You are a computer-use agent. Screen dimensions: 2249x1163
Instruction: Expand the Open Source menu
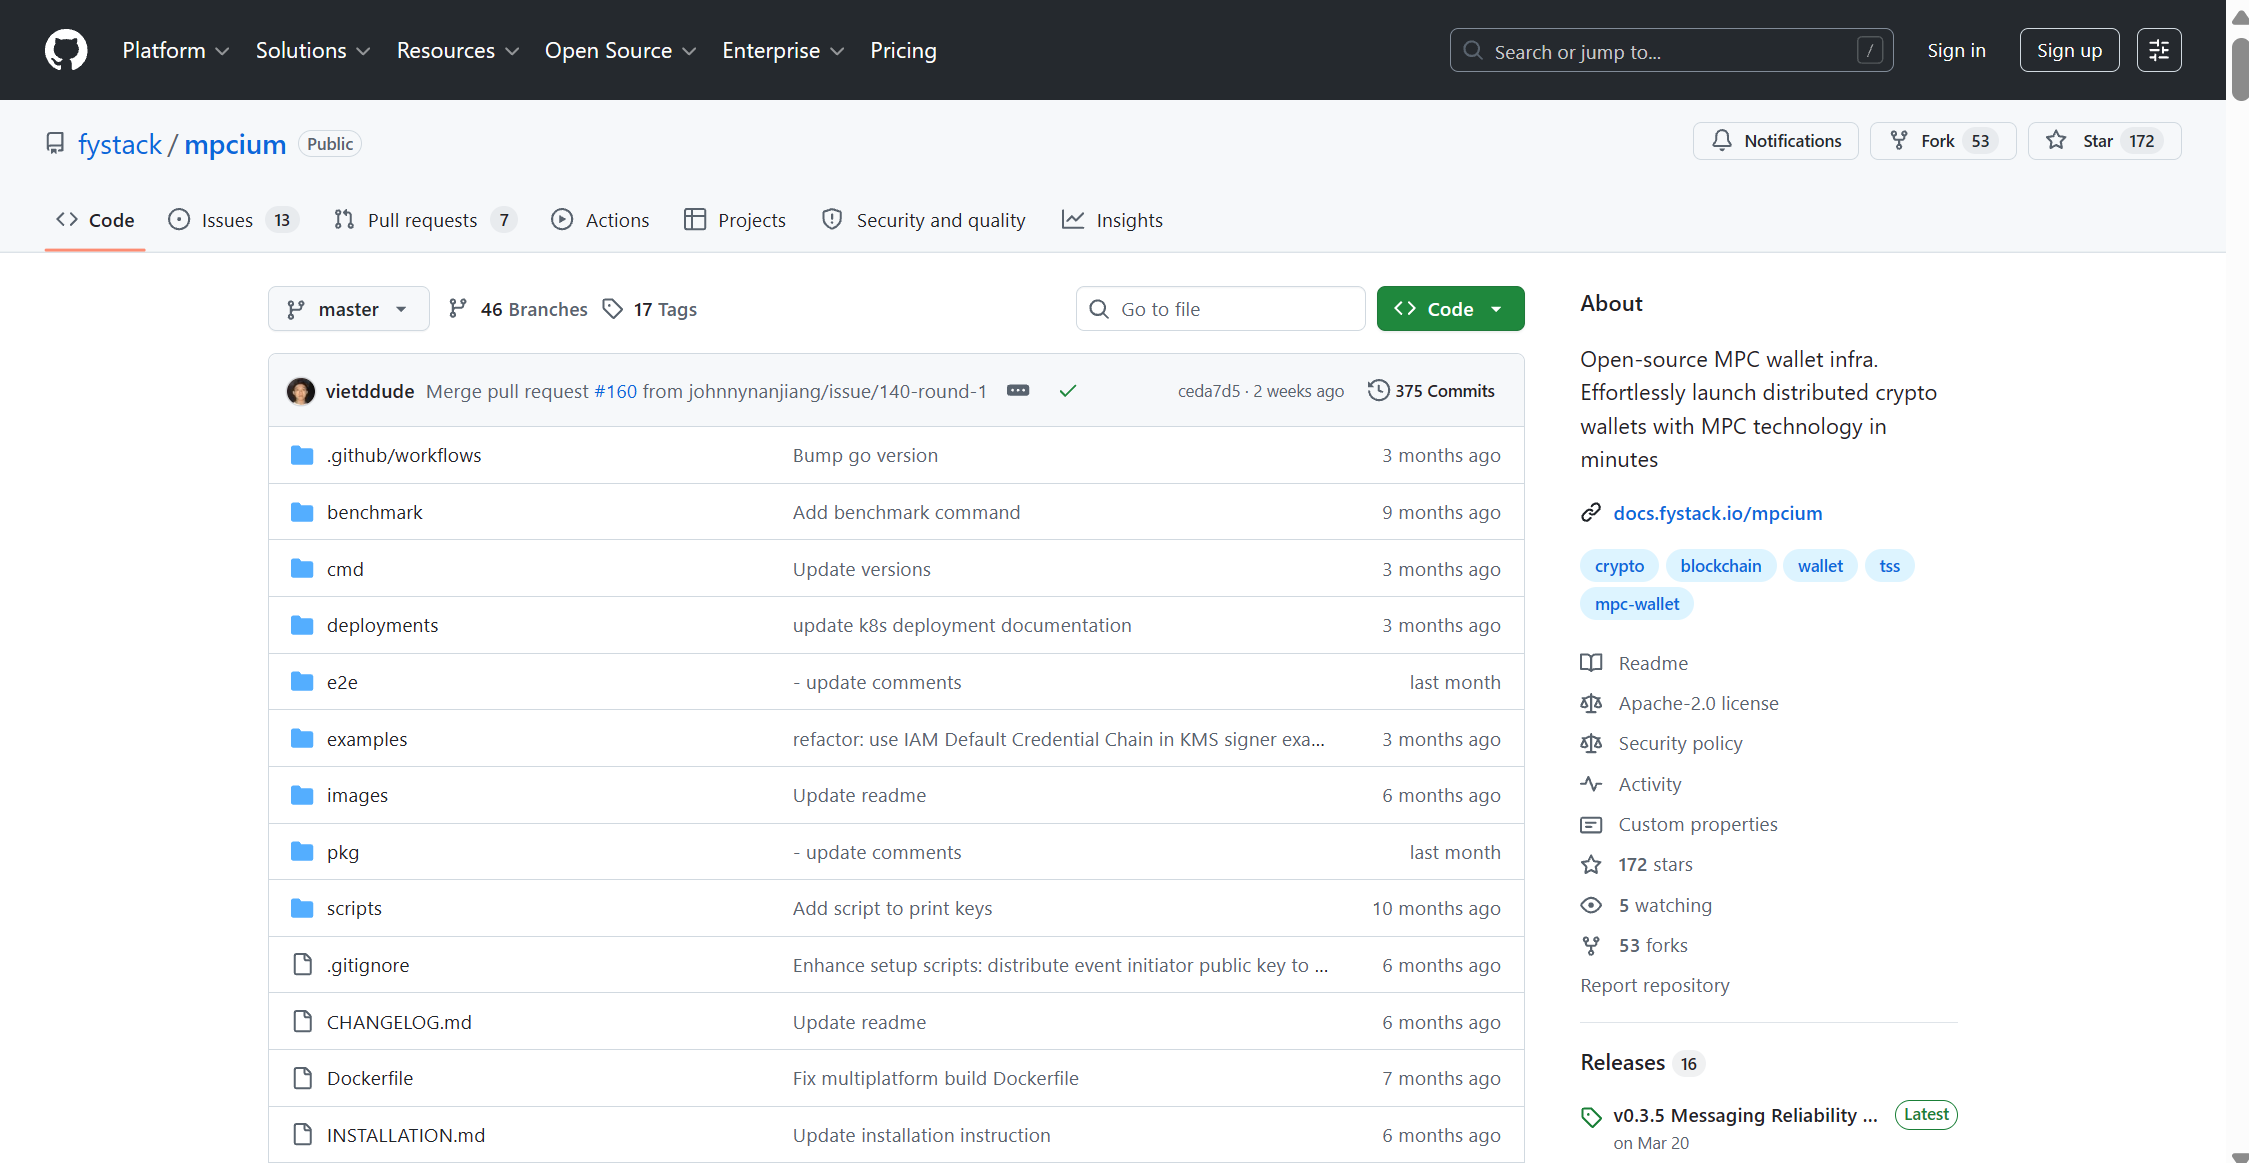click(620, 50)
